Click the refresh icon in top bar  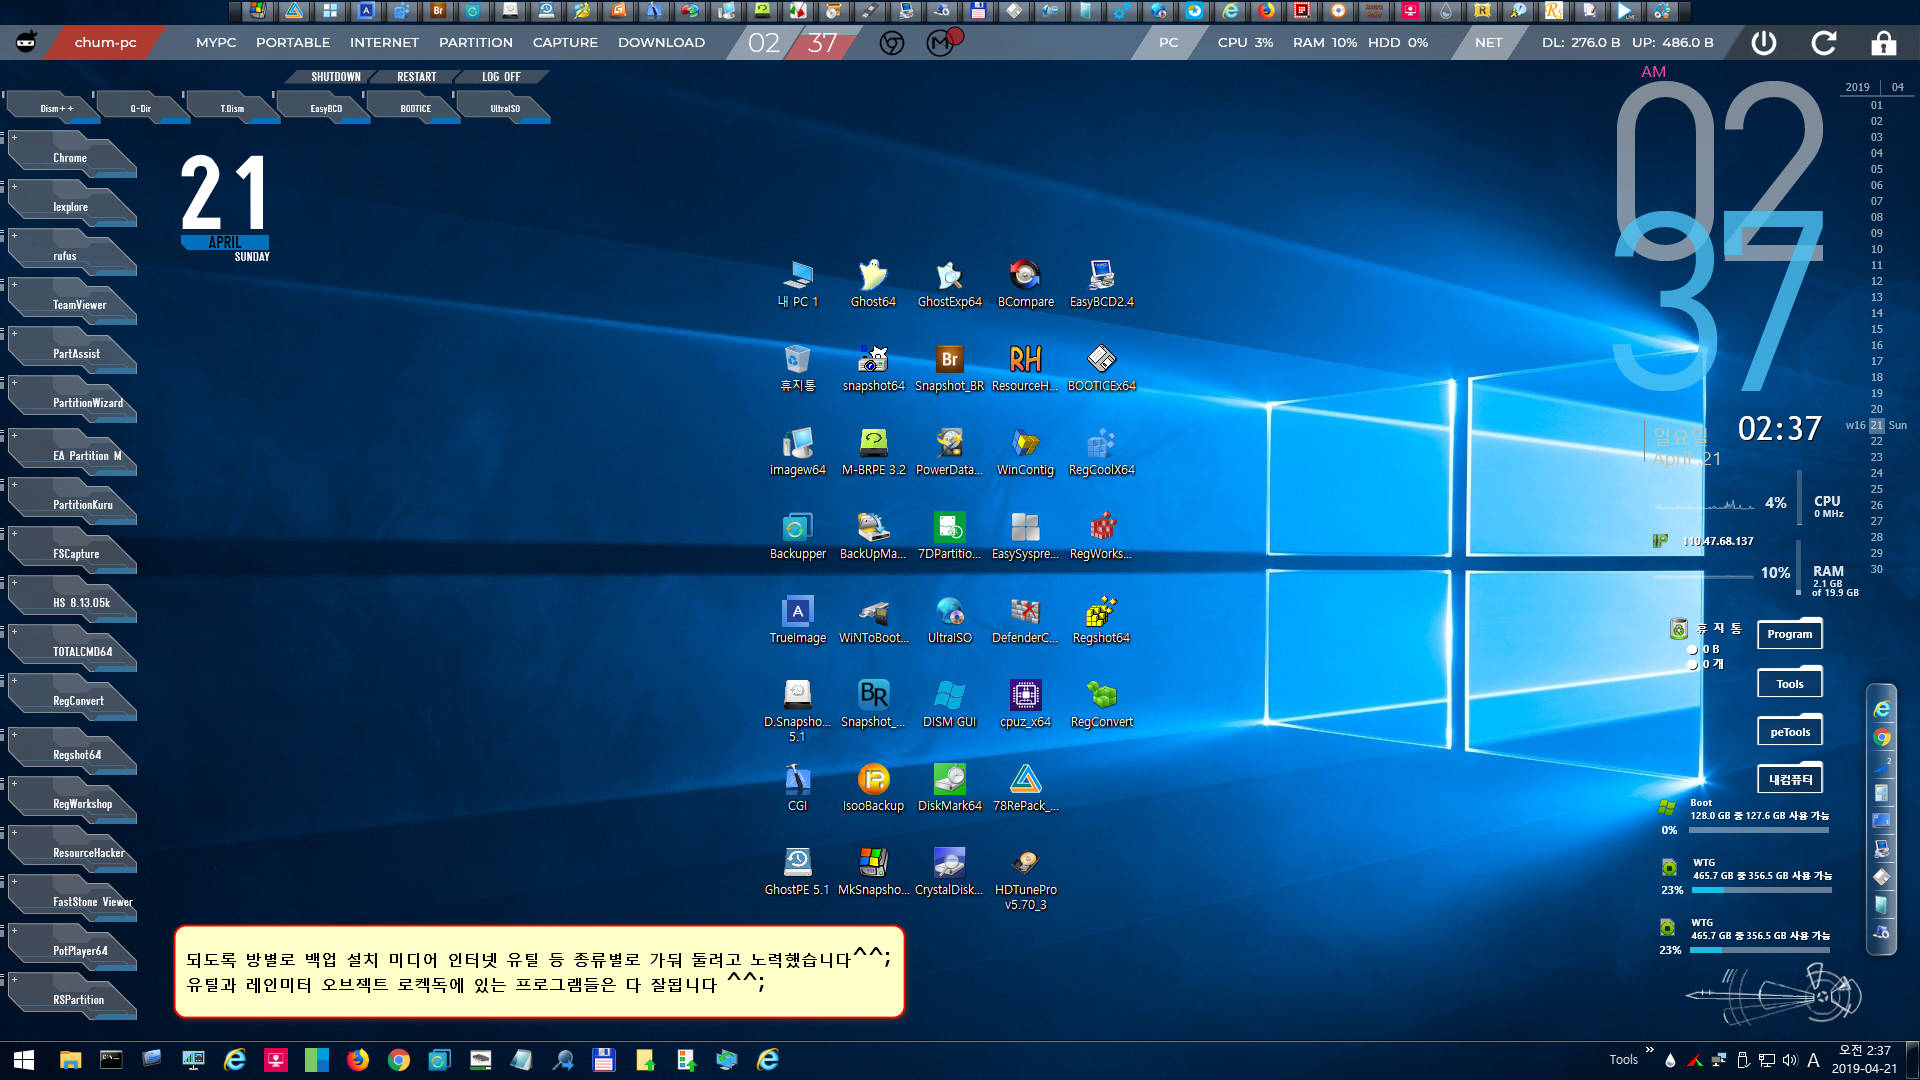1824,43
